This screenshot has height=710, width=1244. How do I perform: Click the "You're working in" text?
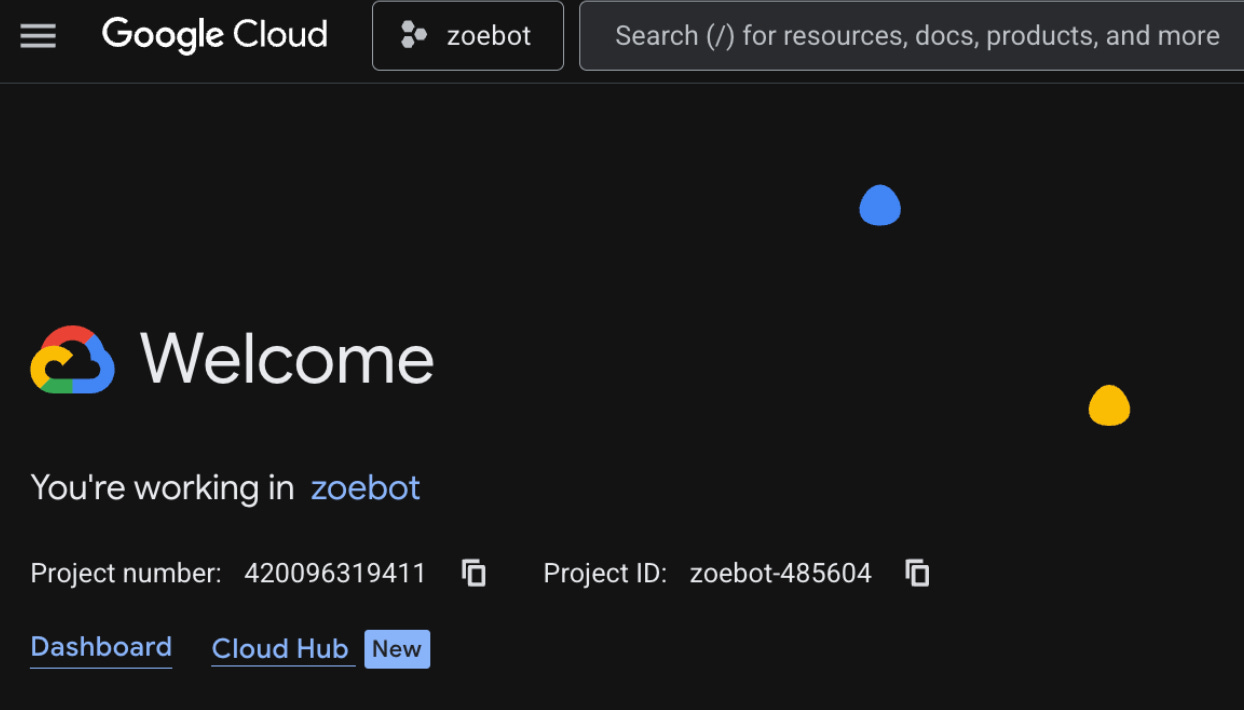[x=162, y=487]
